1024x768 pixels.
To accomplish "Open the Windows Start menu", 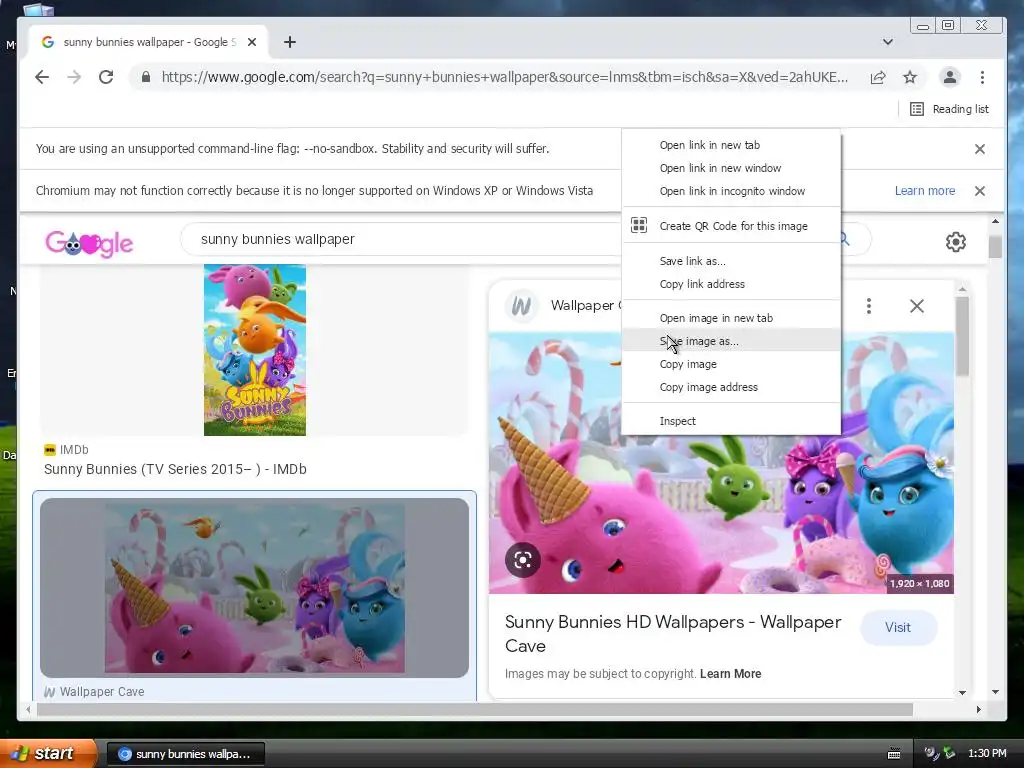I will 48,754.
